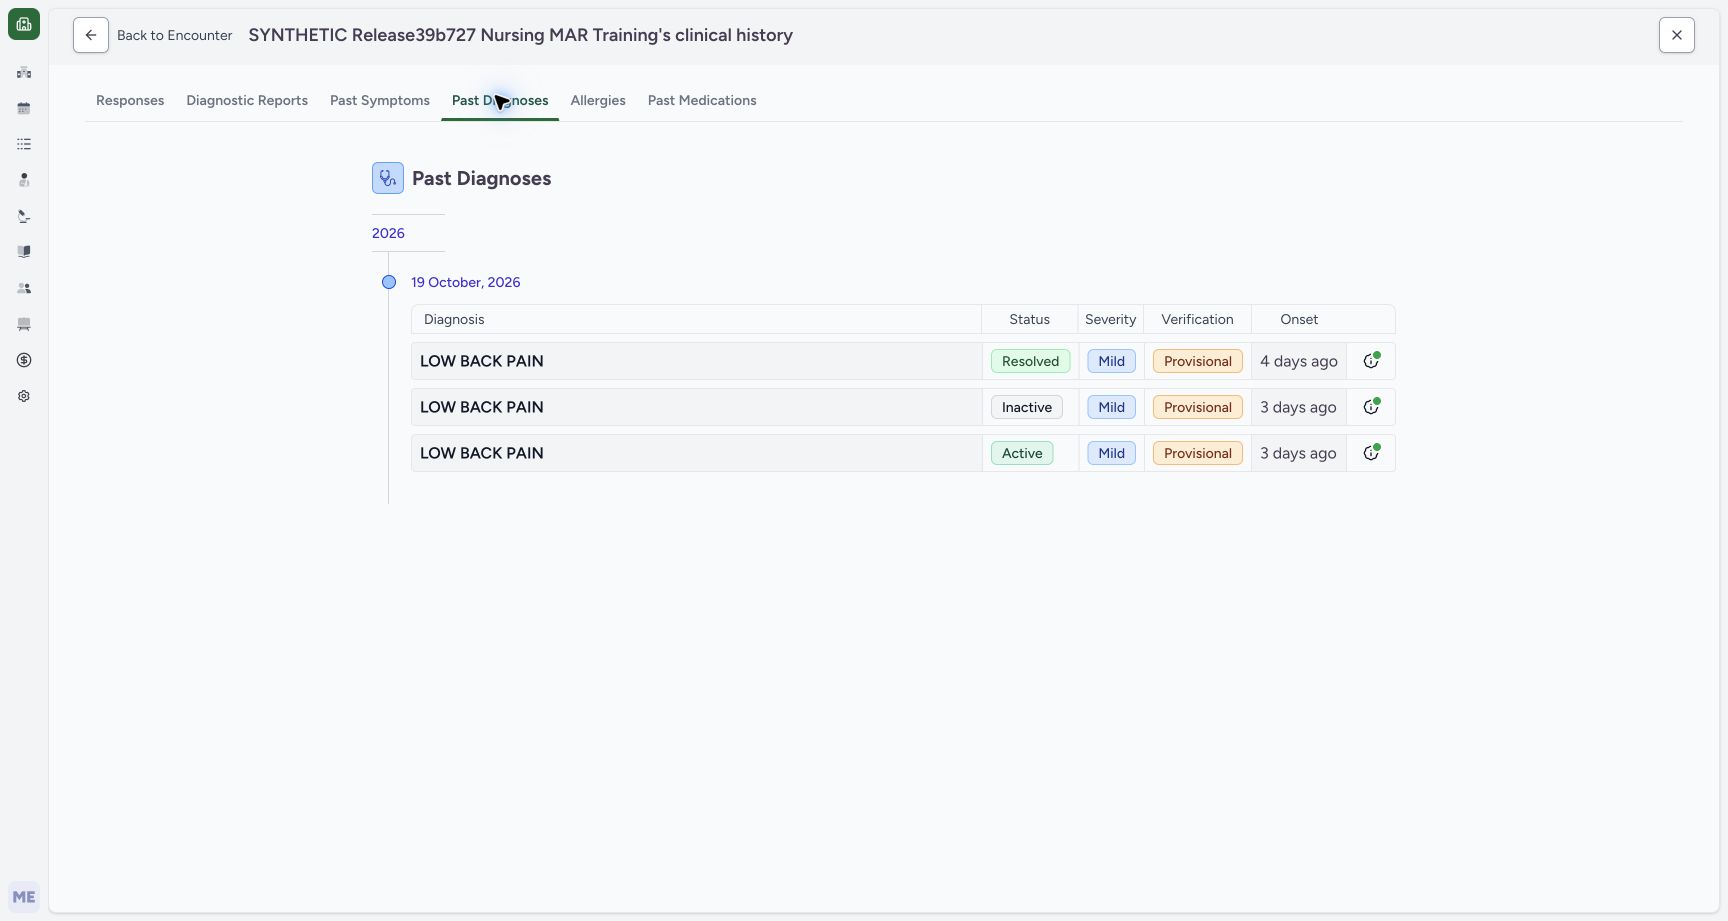Open the dollar billing sidebar icon
Screen dimensions: 1728x921
(24, 360)
